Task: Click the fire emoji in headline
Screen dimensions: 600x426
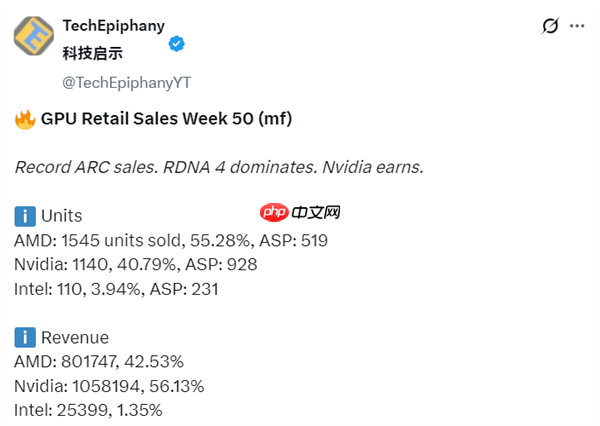Action: pos(25,120)
